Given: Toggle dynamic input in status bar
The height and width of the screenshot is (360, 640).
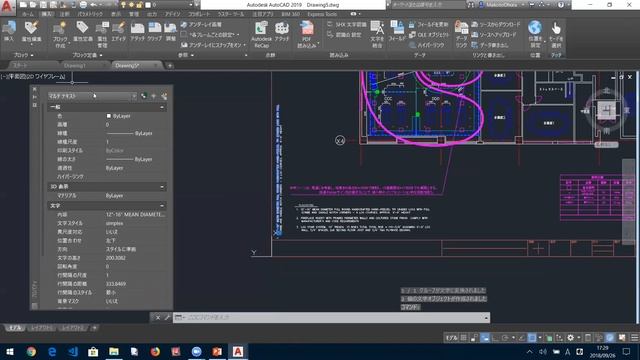Looking at the screenshot, I should (x=485, y=338).
